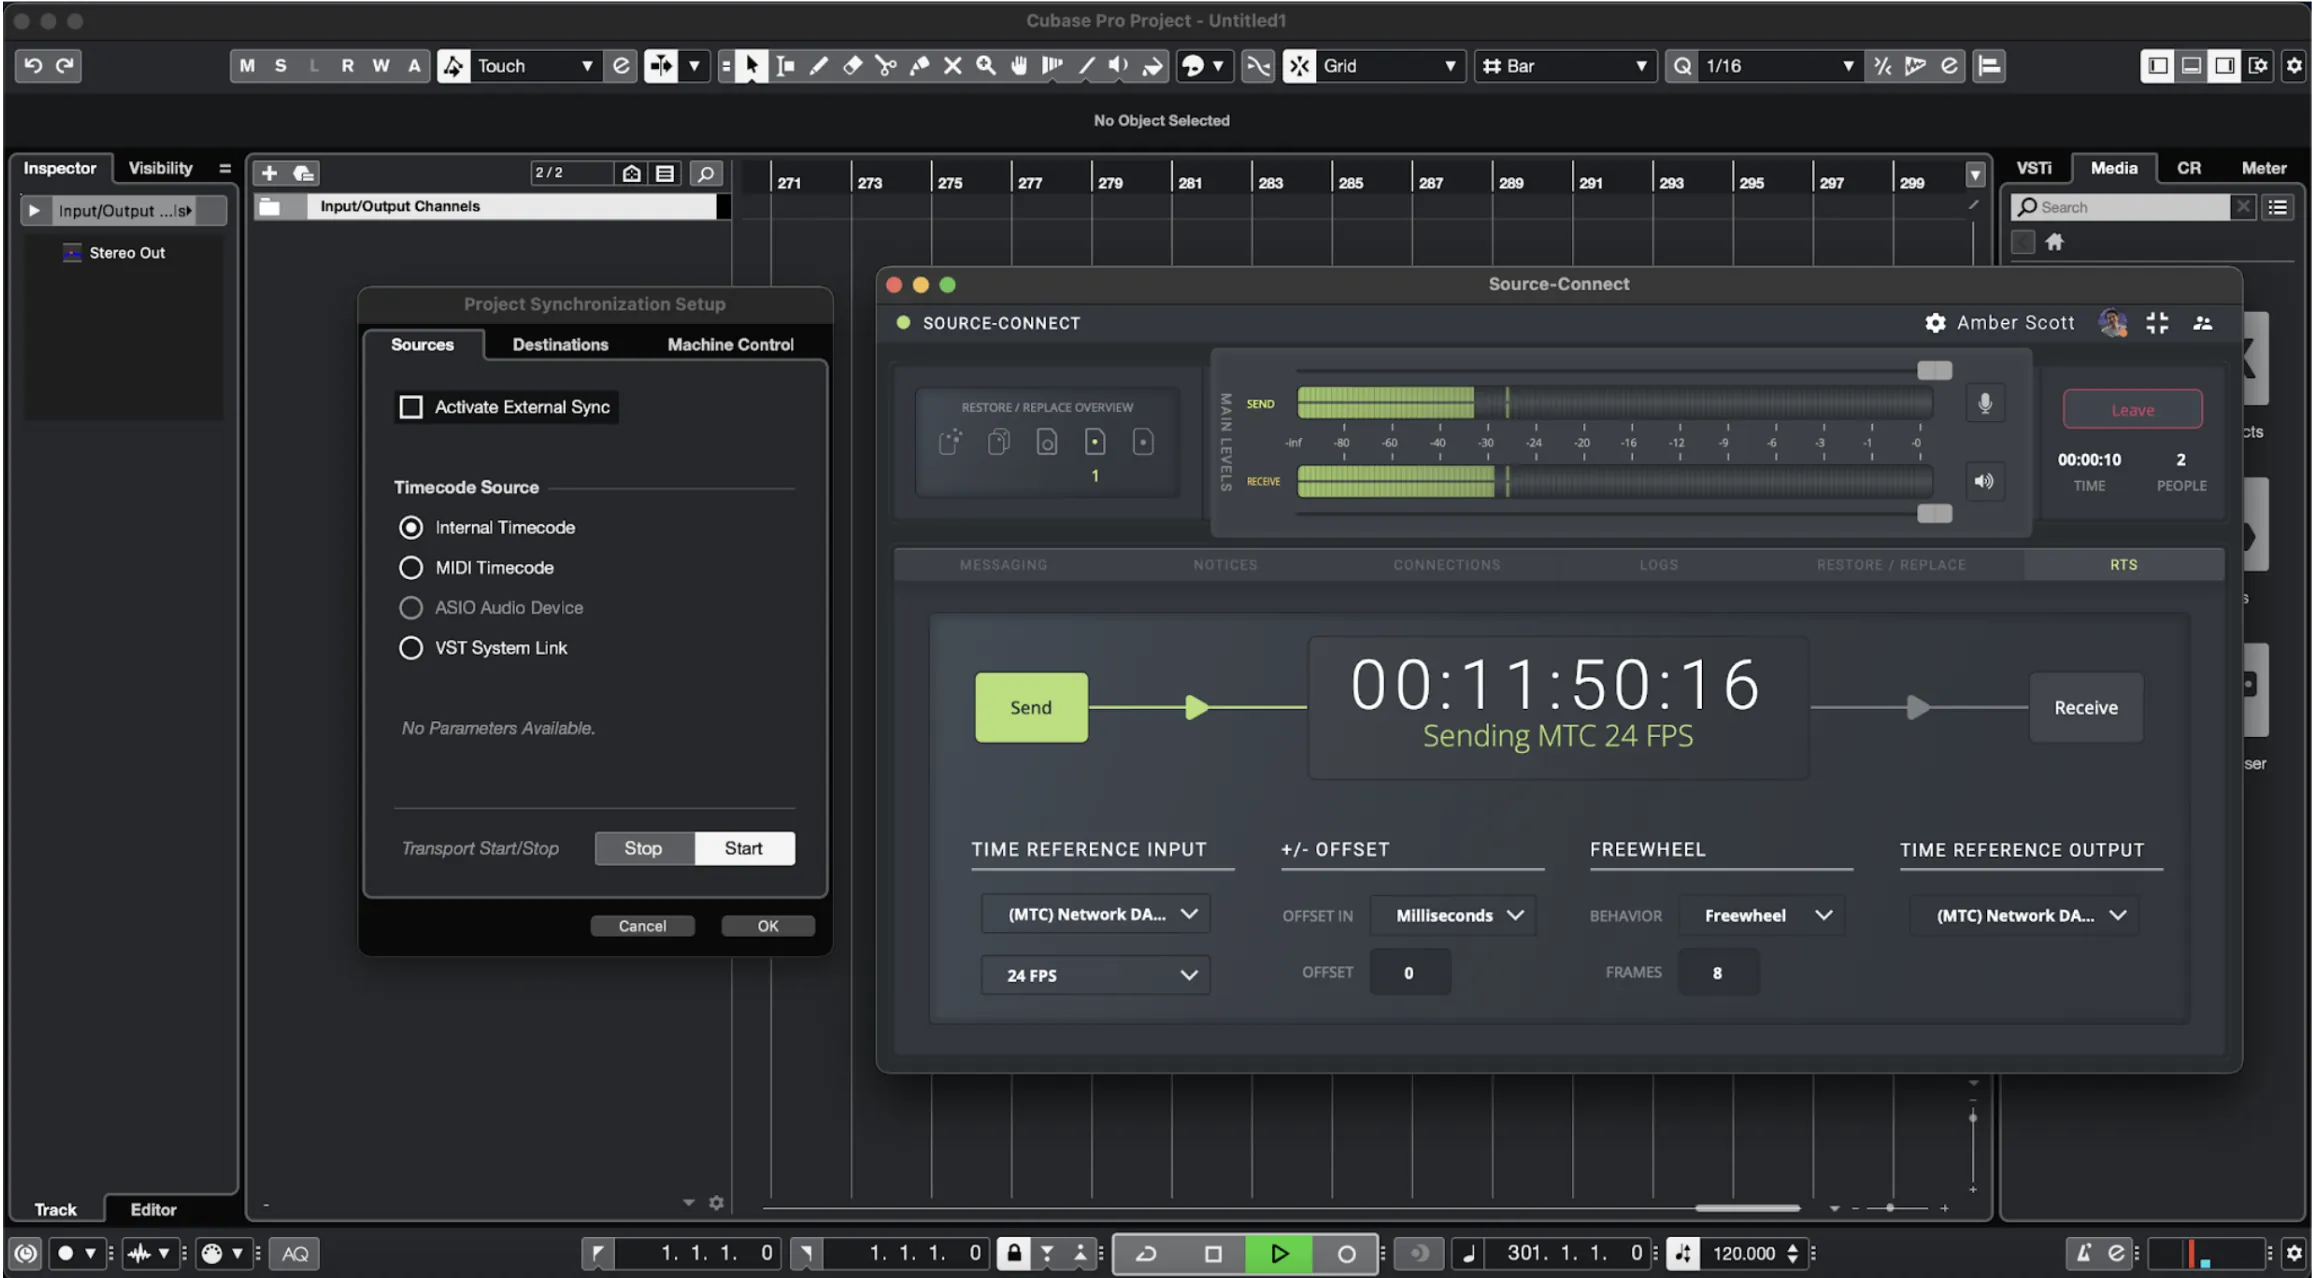Open the people icon in Source-Connect header
Image resolution: width=2312 pixels, height=1278 pixels.
click(2202, 323)
